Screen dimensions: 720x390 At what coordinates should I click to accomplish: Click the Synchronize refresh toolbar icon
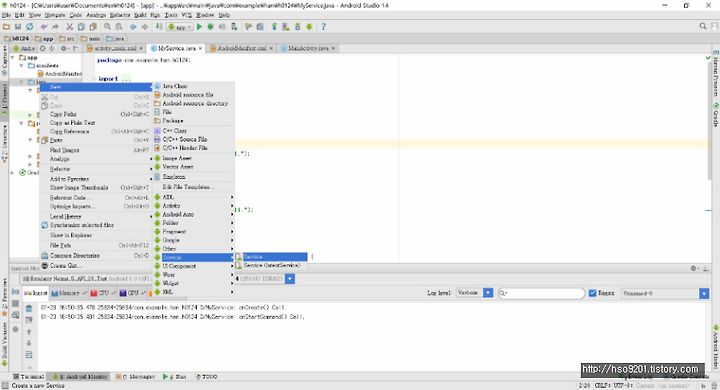click(x=30, y=27)
